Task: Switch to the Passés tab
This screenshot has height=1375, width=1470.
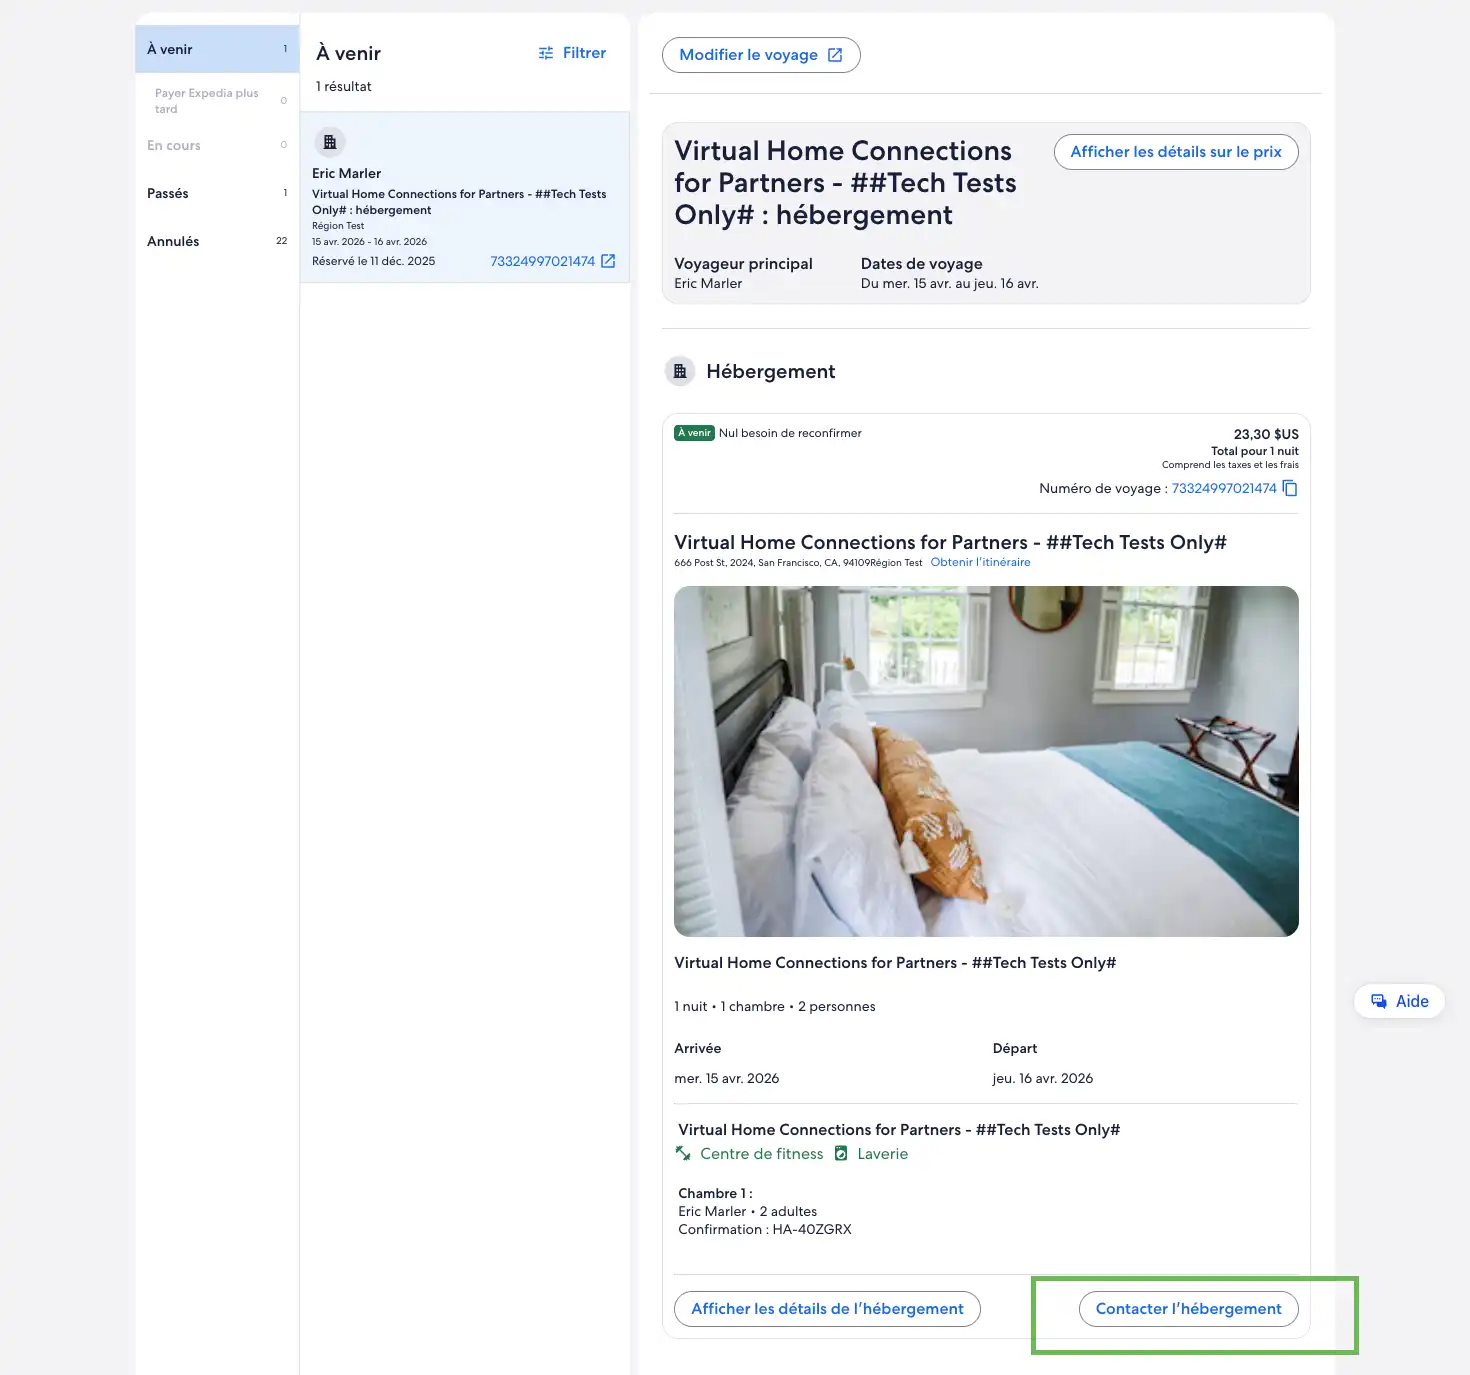Action: 216,193
